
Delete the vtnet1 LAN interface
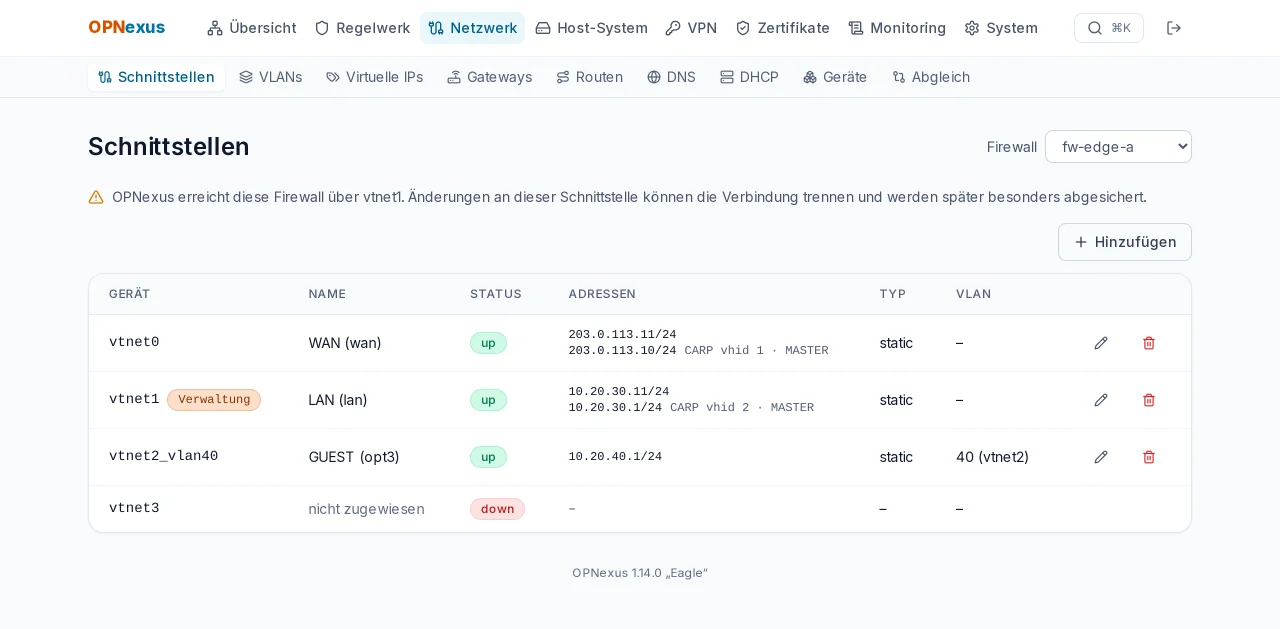click(x=1149, y=400)
